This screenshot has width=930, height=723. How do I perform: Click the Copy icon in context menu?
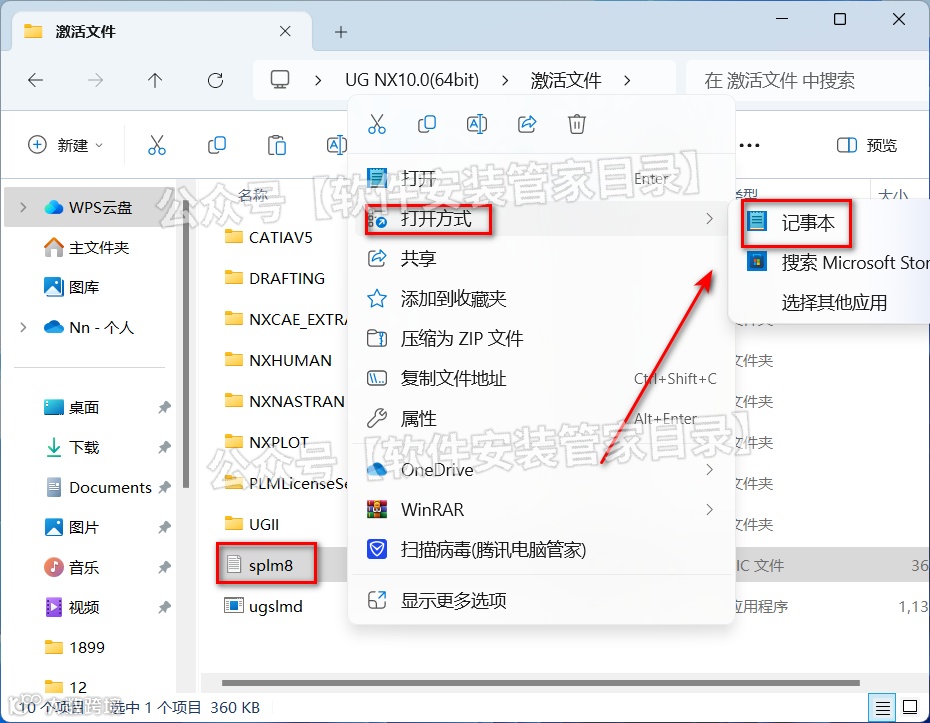(426, 124)
